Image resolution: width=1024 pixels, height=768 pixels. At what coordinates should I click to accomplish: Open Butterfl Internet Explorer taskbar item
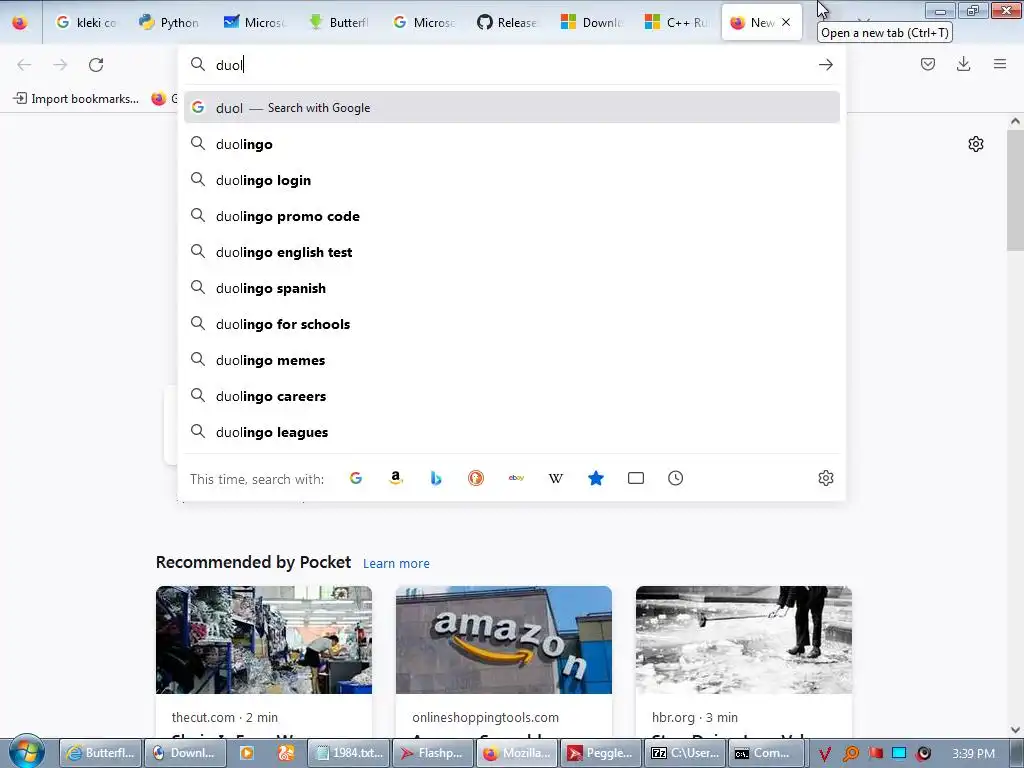pyautogui.click(x=101, y=753)
